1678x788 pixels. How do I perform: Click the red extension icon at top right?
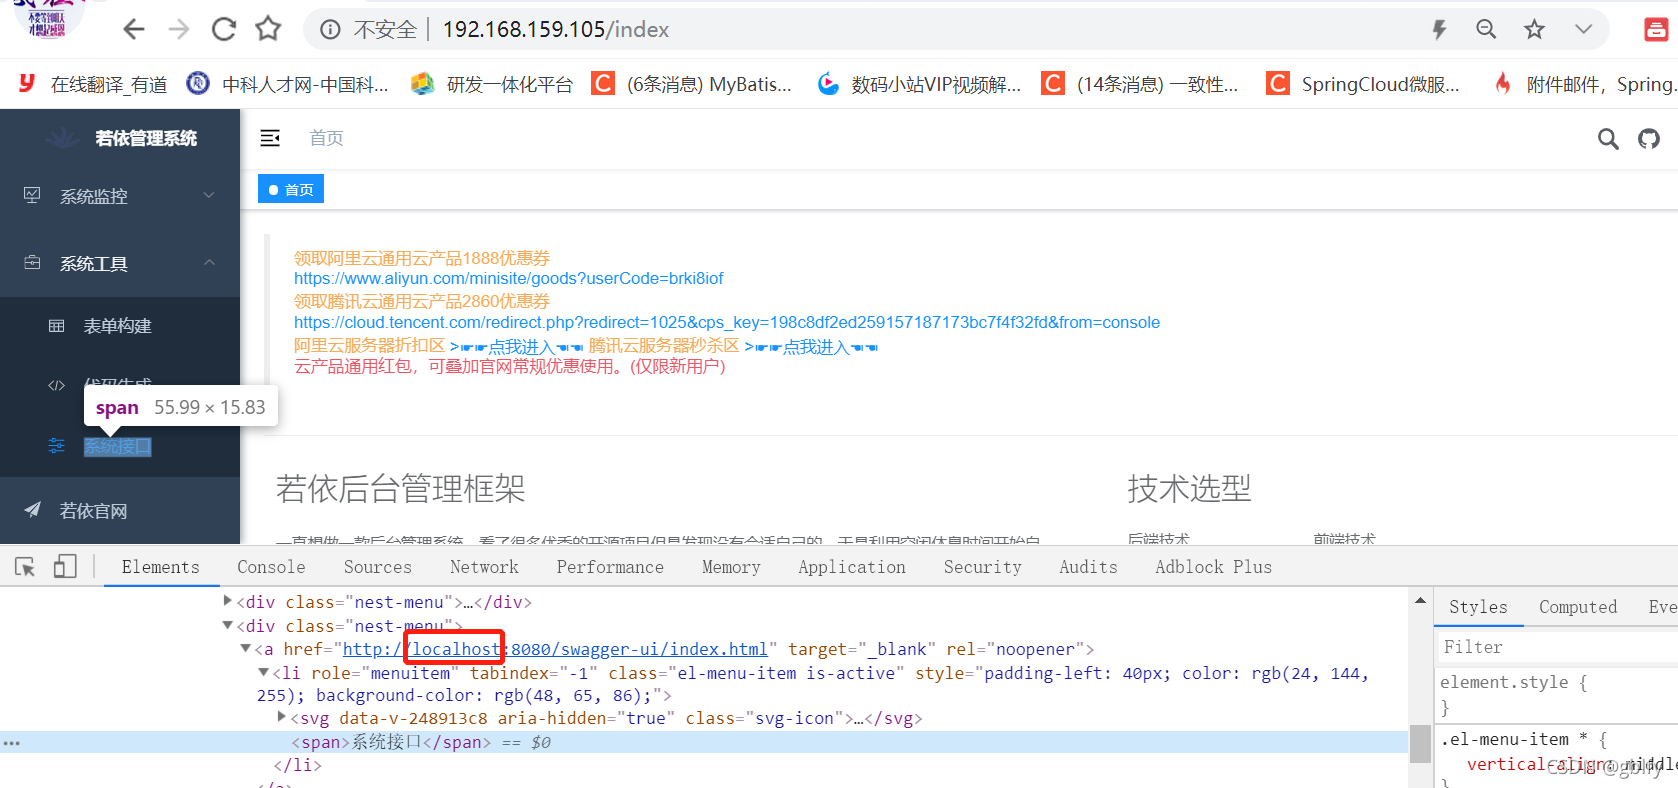click(1656, 30)
